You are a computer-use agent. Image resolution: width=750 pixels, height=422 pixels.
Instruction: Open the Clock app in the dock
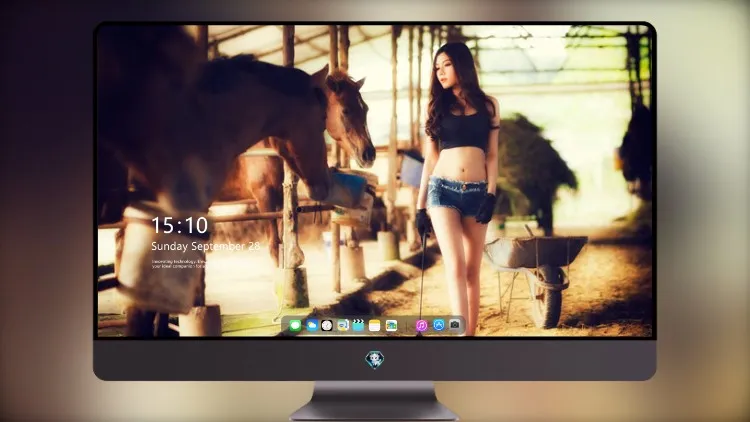(x=327, y=326)
